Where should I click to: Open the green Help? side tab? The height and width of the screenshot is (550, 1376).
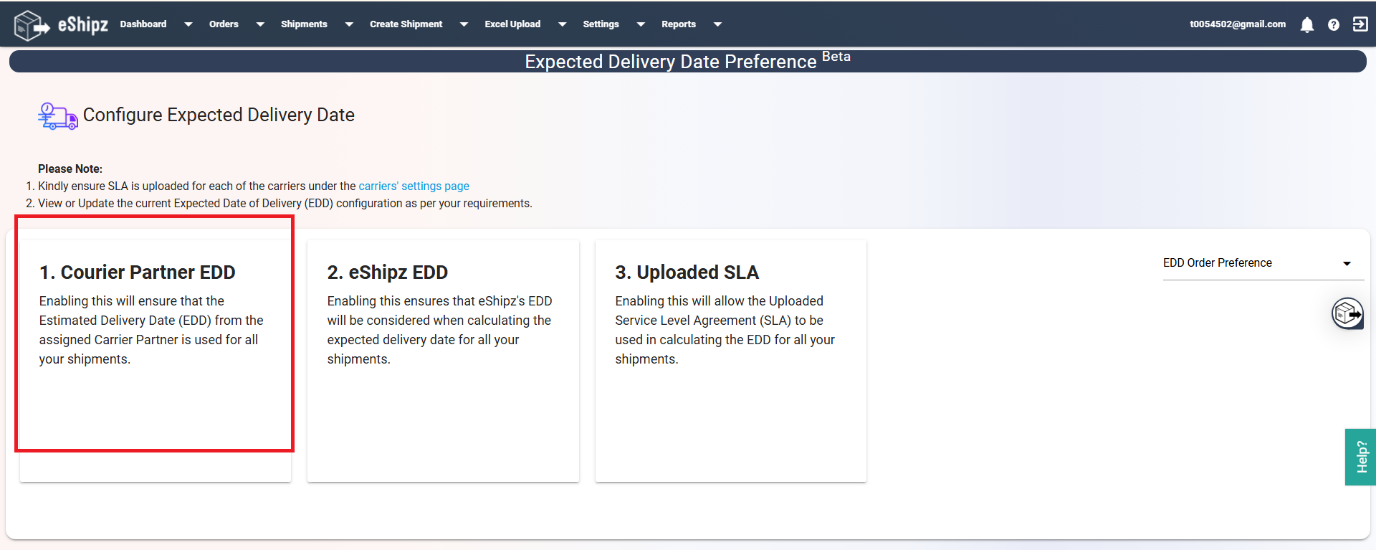click(1360, 457)
